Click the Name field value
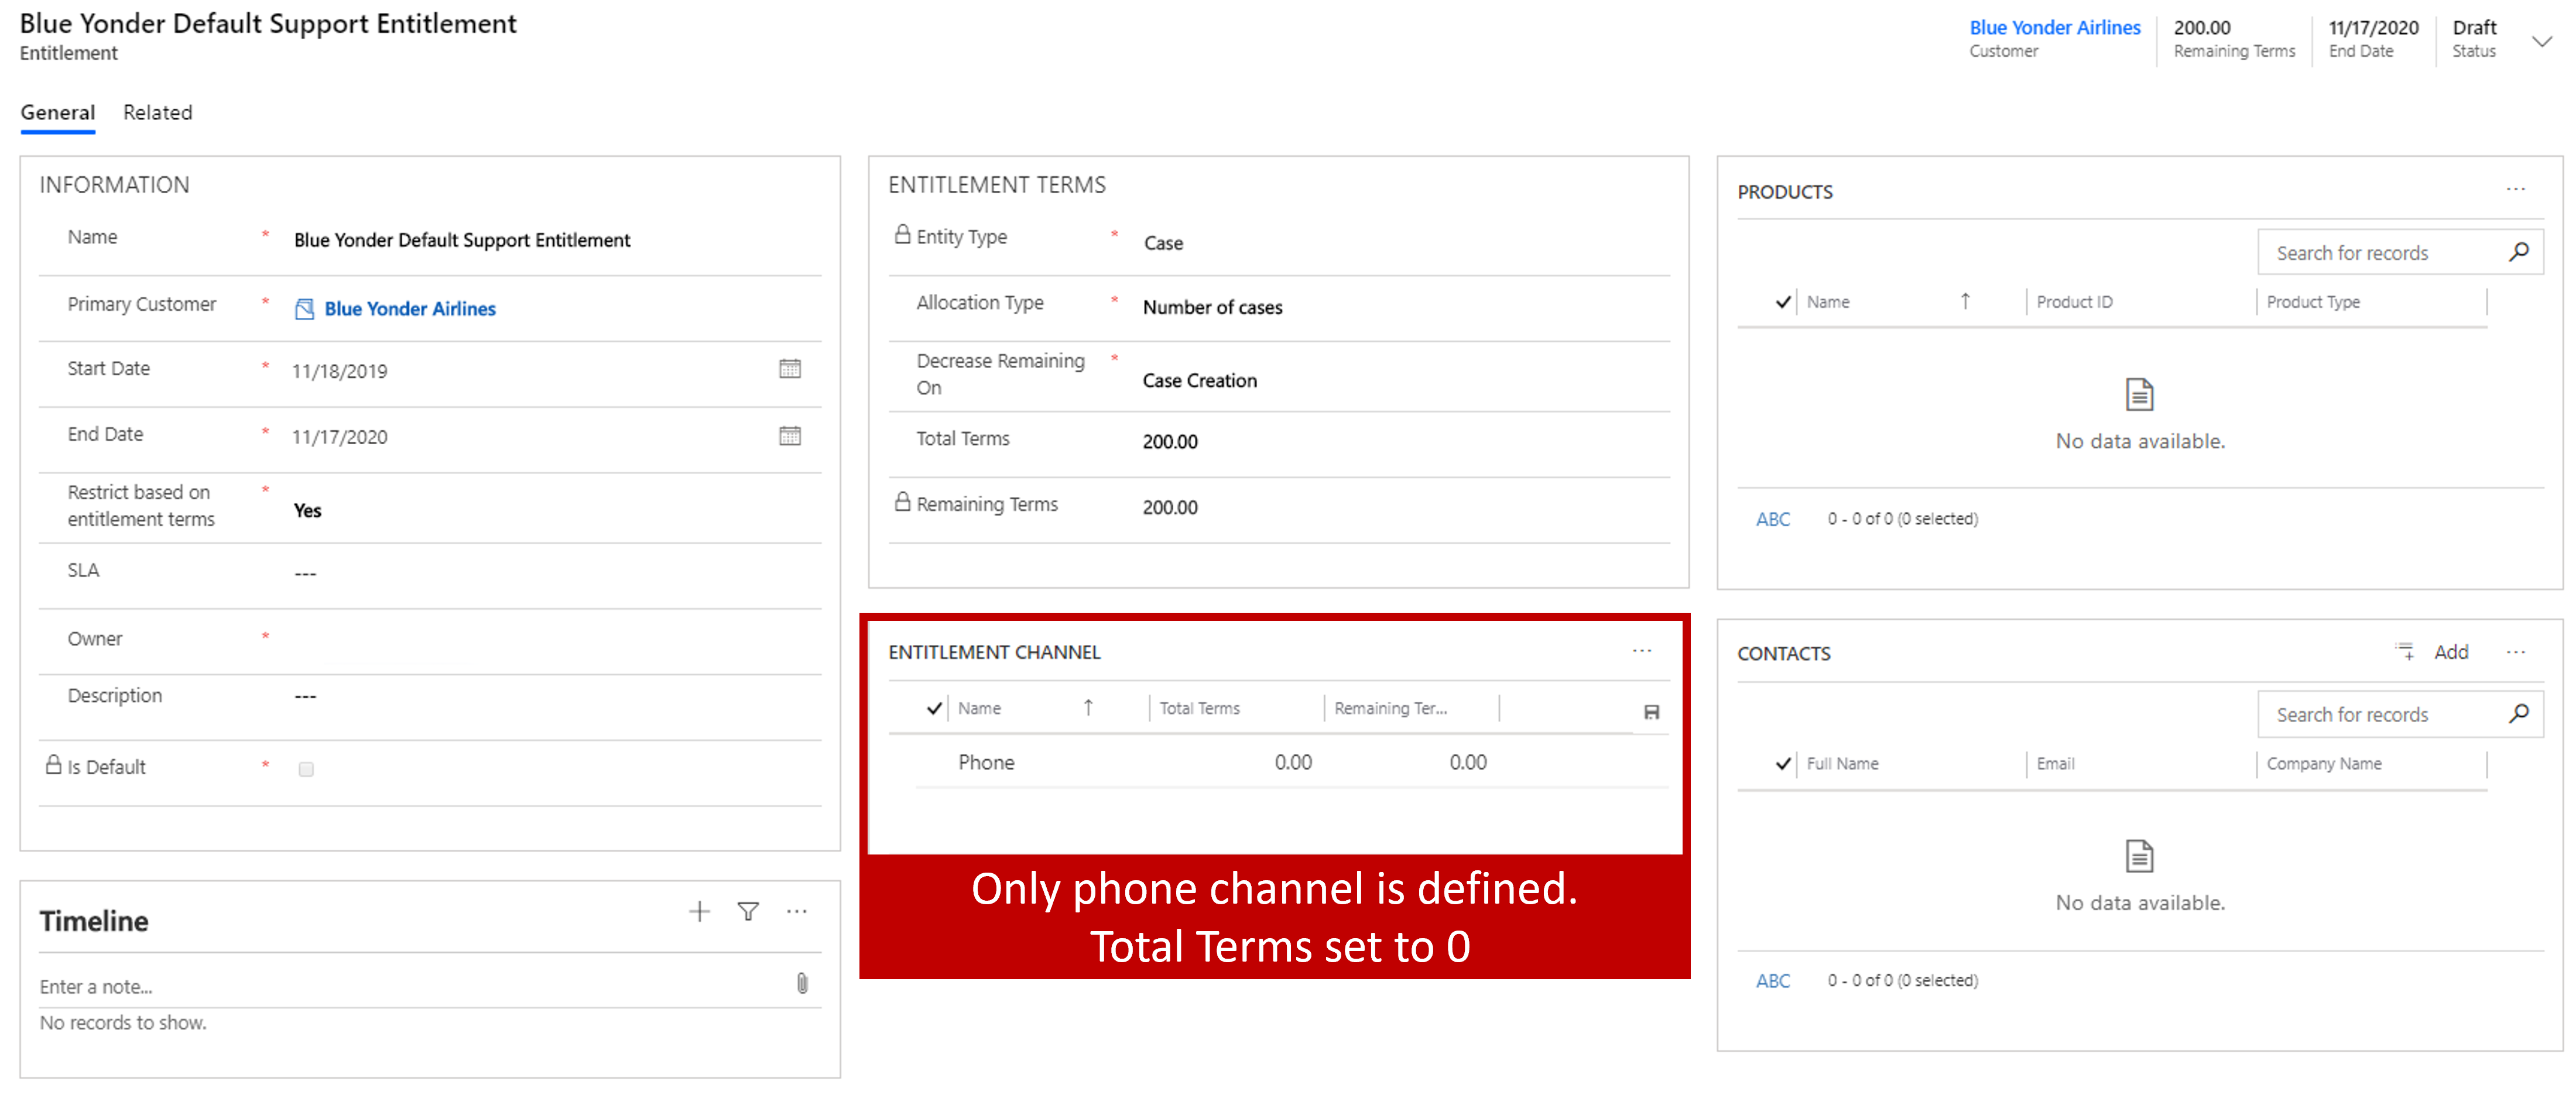Viewport: 2576px width, 1112px height. tap(461, 240)
